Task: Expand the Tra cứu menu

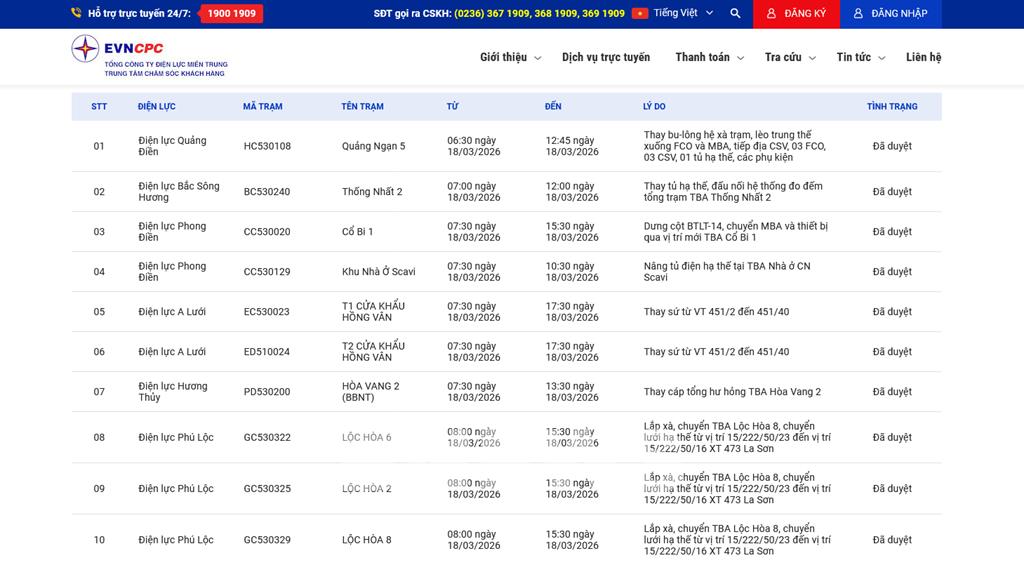Action: tap(790, 58)
